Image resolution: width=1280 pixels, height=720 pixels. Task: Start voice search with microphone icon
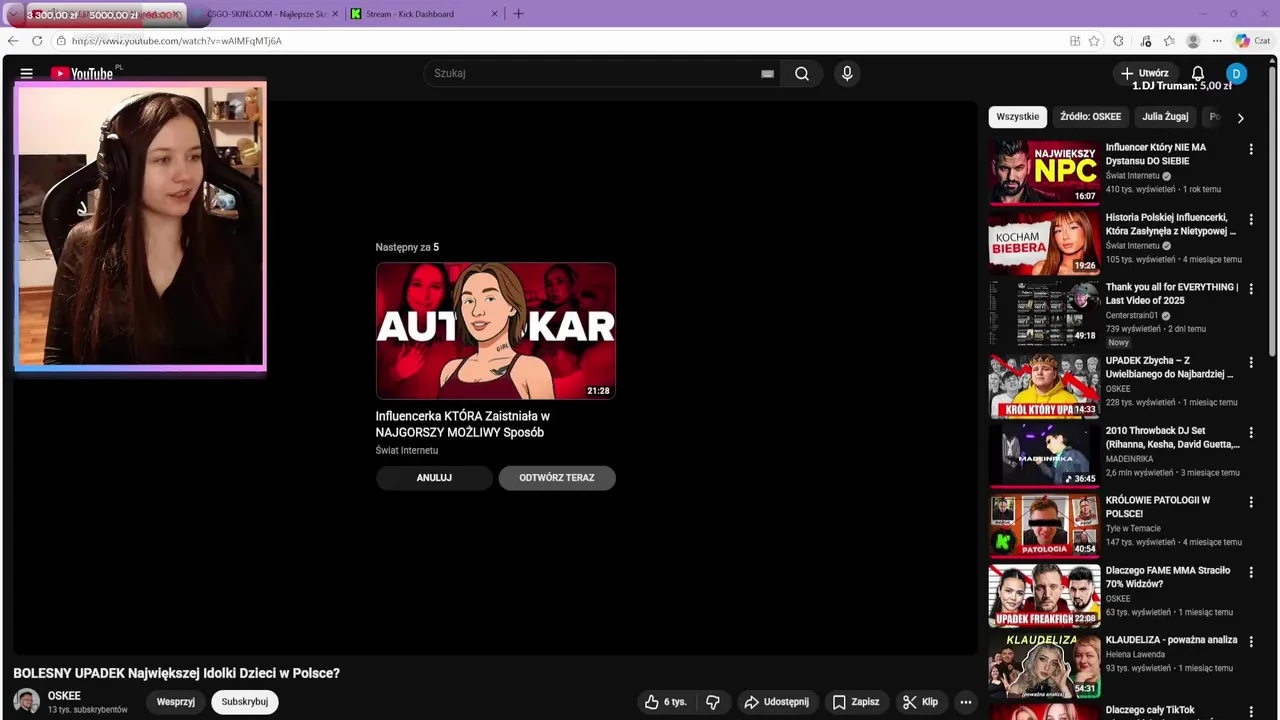847,73
